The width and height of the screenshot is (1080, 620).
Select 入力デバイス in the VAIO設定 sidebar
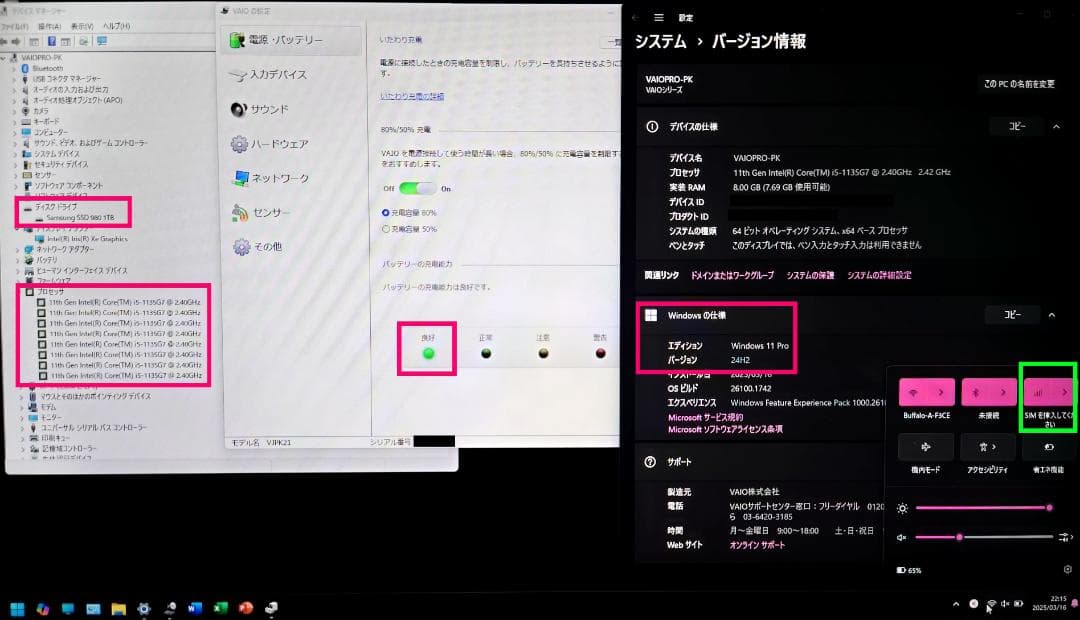pos(279,74)
